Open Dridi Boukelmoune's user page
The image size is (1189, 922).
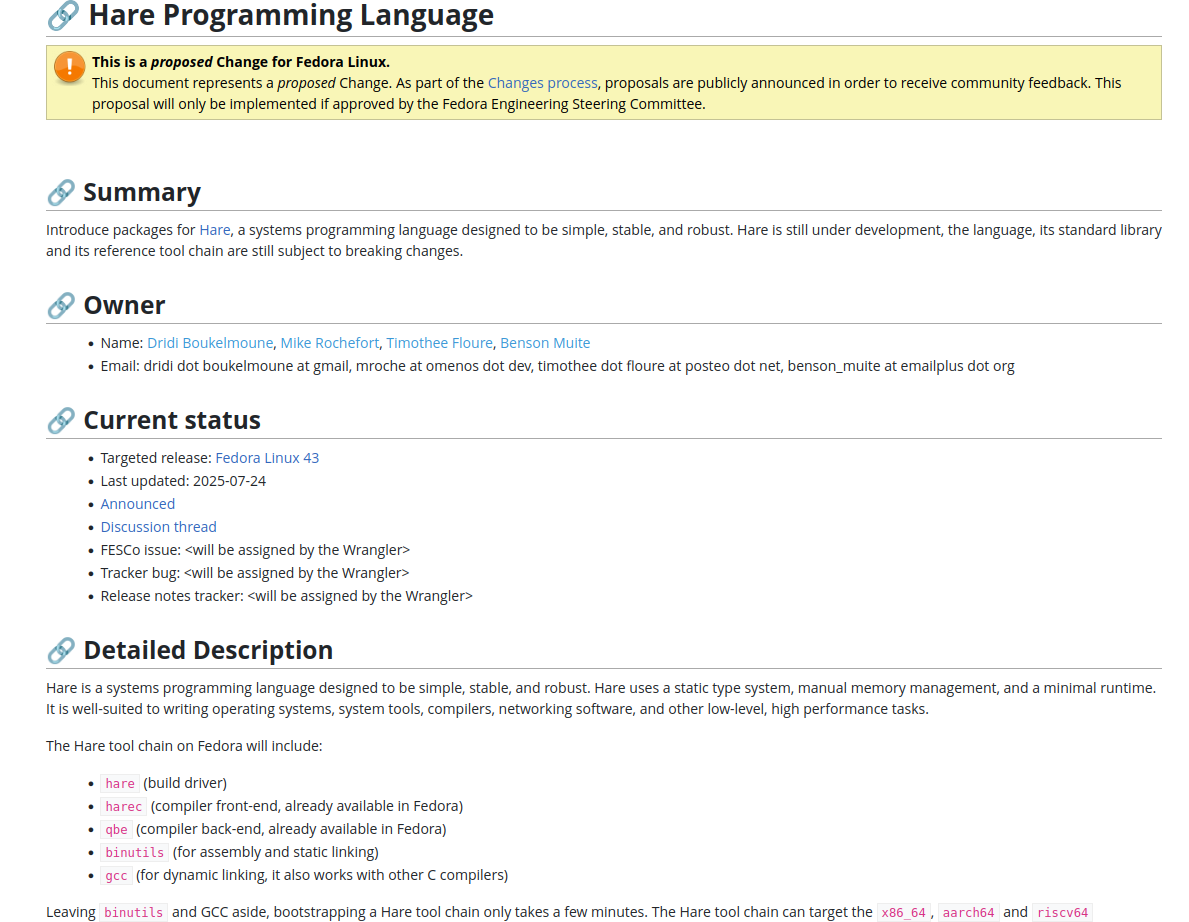tap(210, 343)
